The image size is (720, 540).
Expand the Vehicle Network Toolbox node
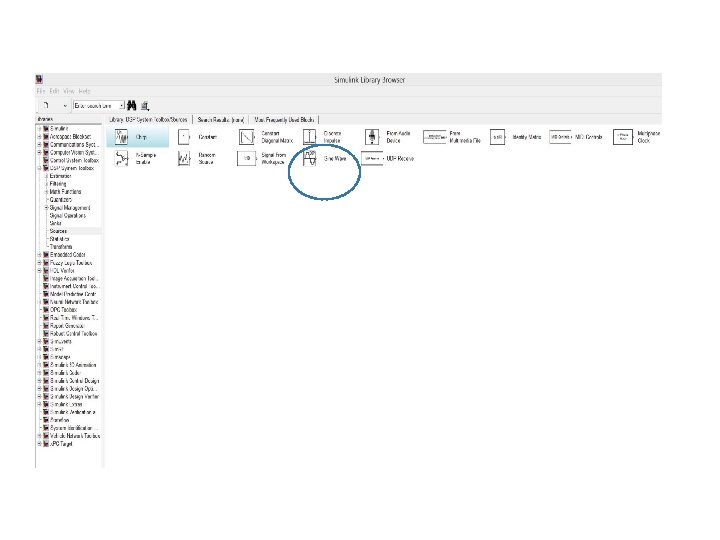coord(39,435)
